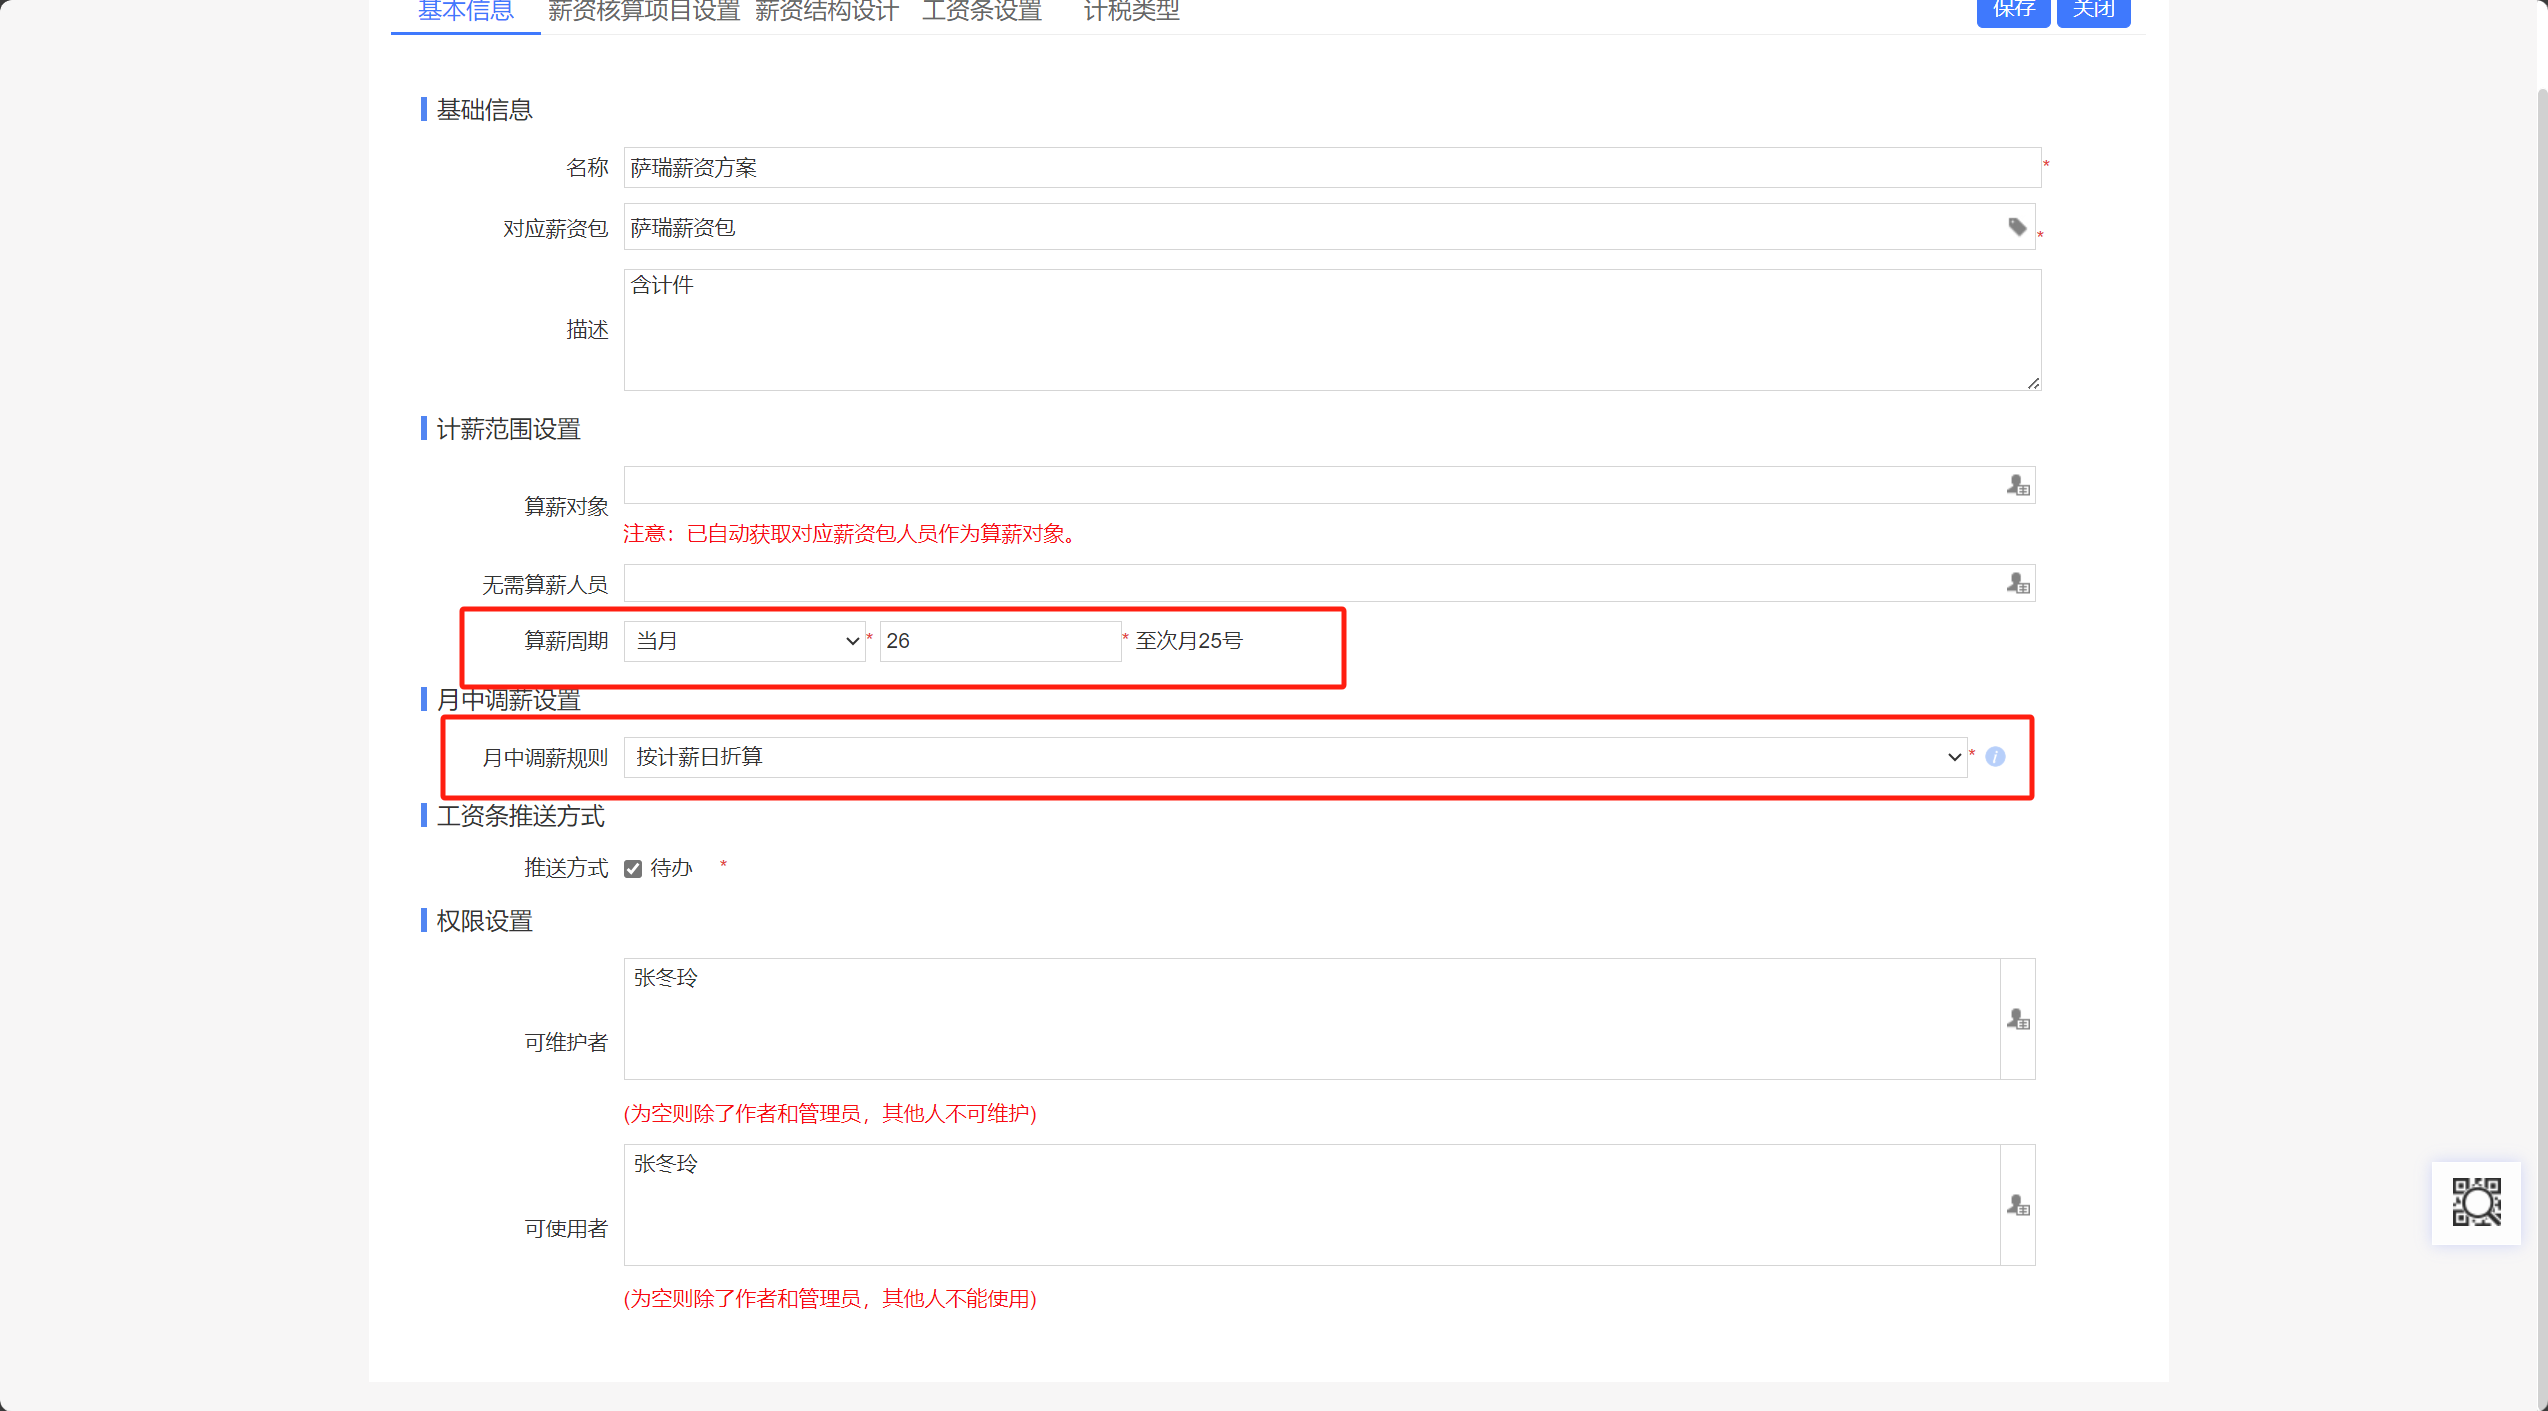Switch to 薪资结构设计 tab
2548x1411 pixels.
pyautogui.click(x=826, y=12)
